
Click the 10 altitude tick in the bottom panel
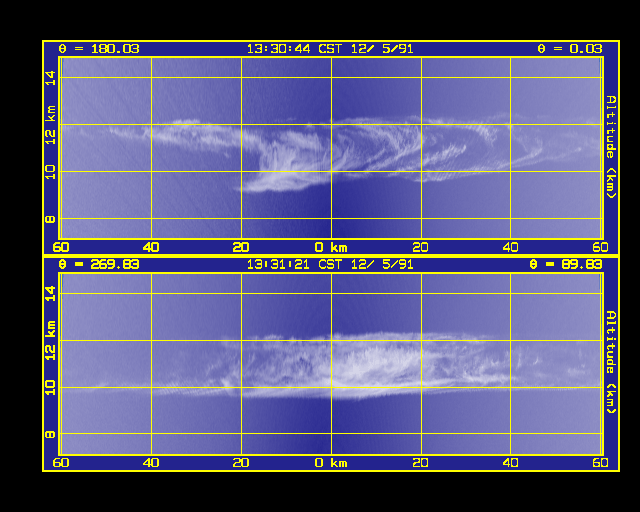click(x=50, y=387)
